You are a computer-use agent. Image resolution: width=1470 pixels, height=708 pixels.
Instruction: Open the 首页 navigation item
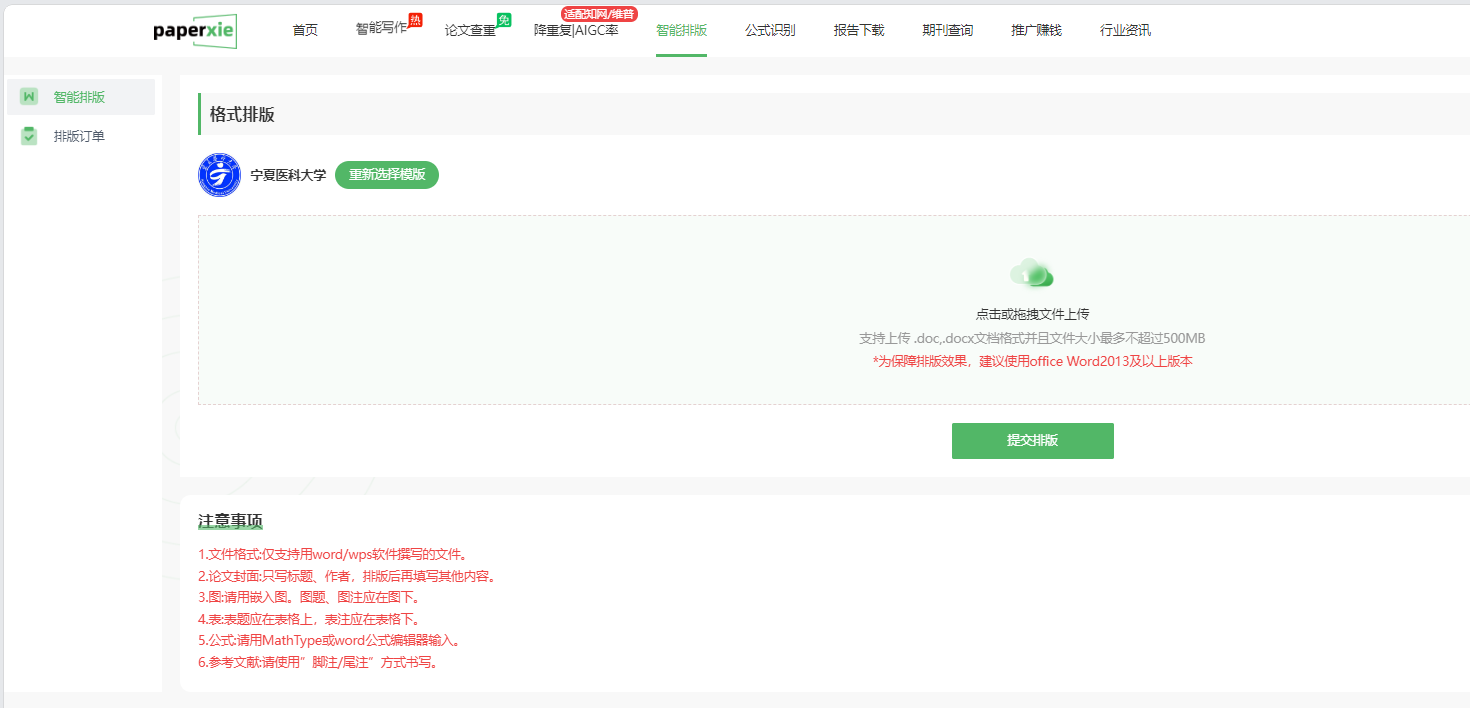tap(305, 30)
